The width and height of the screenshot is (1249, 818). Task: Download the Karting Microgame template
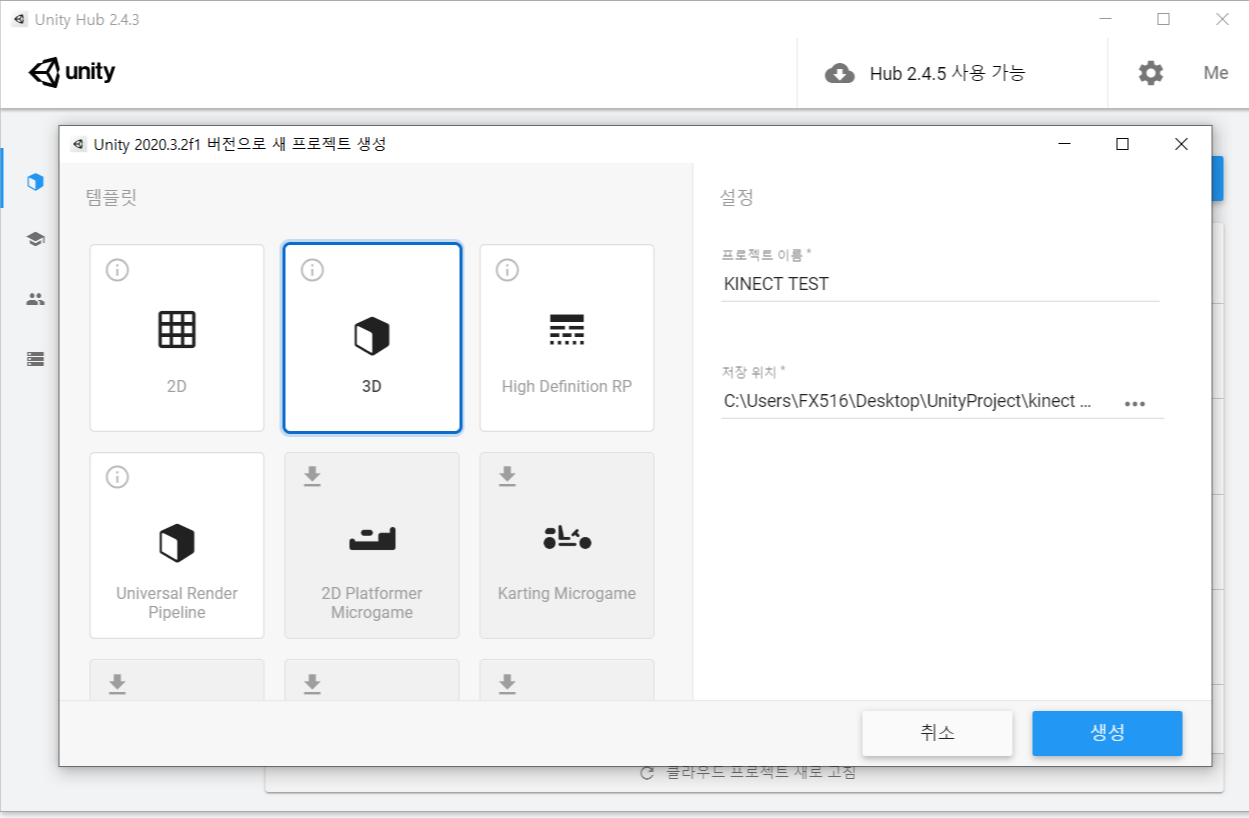(507, 476)
